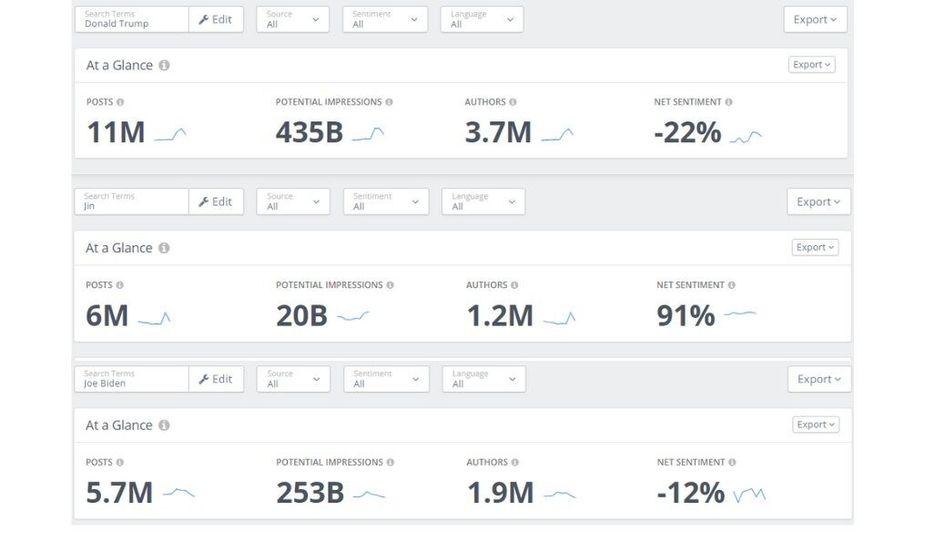Click At a Glance info icon in Donald Trump panel
The image size is (925, 544).
[x=164, y=65]
